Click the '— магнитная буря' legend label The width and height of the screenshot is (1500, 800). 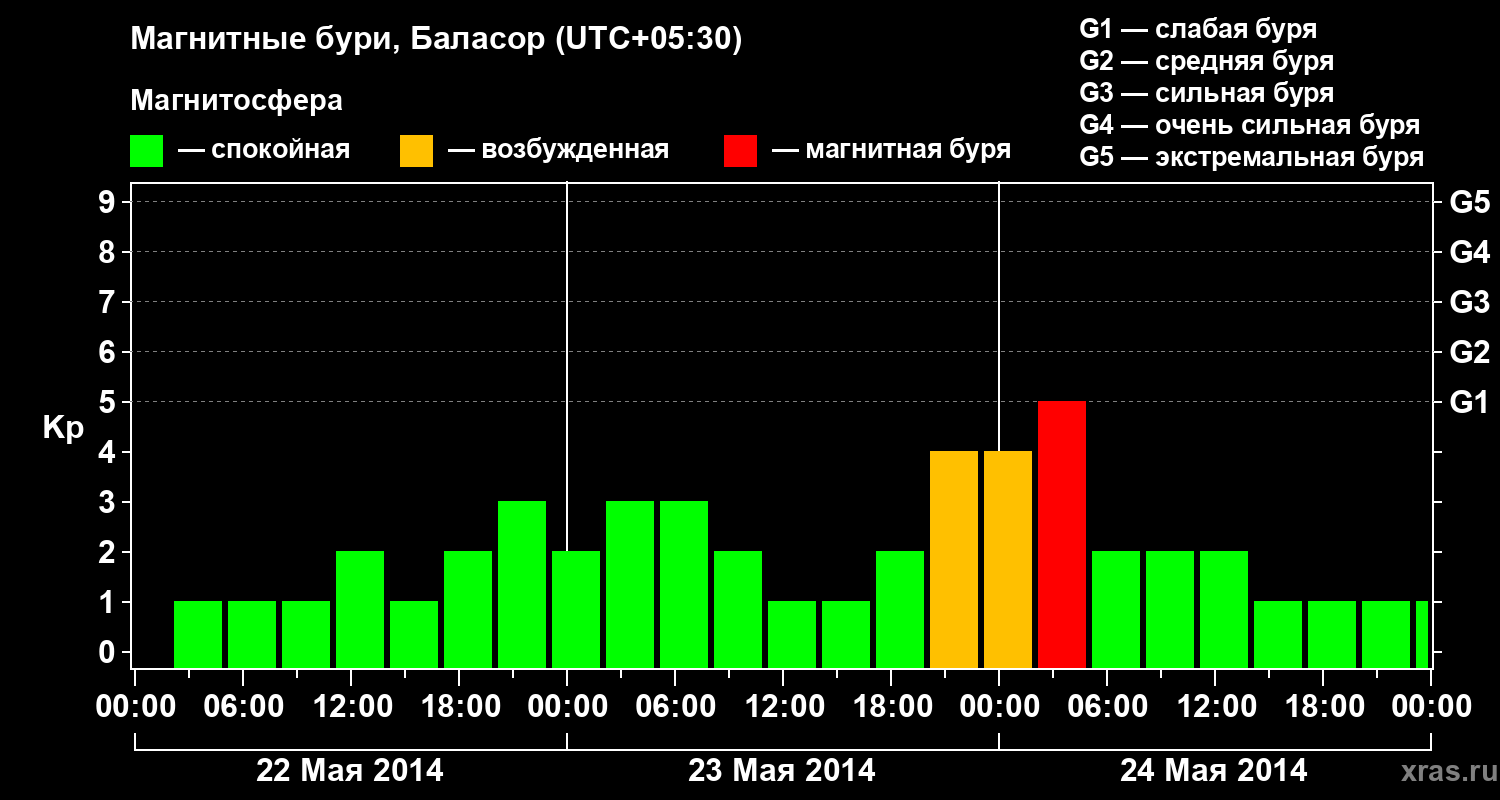891,151
